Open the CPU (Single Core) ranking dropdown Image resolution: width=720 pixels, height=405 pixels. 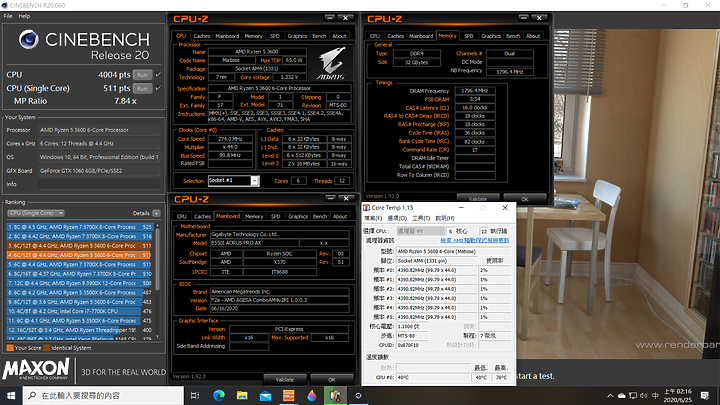pyautogui.click(x=36, y=213)
